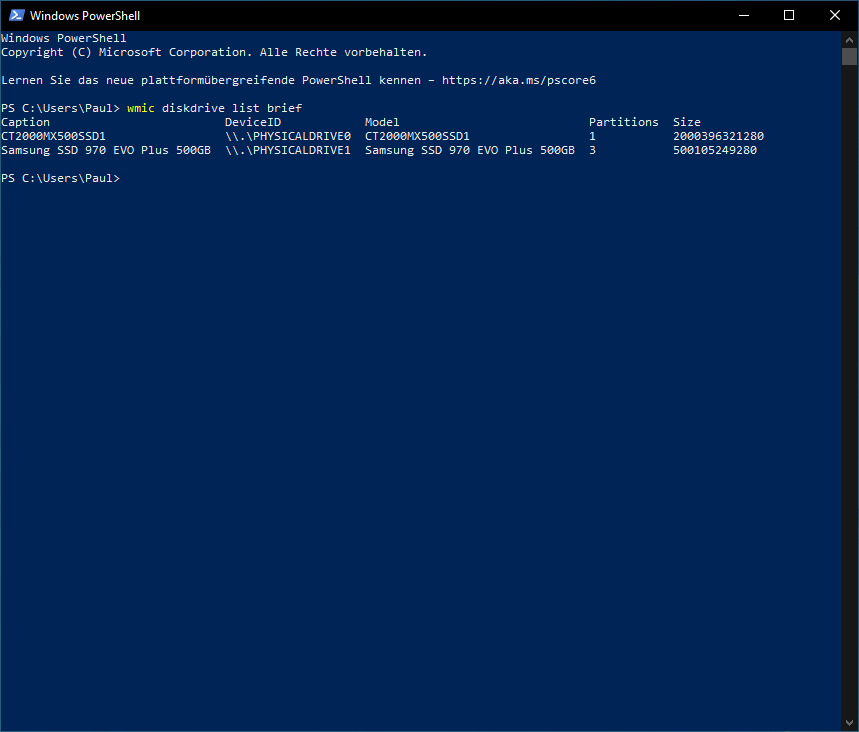859x732 pixels.
Task: Click the PowerShell icon in the title bar
Action: pos(16,15)
